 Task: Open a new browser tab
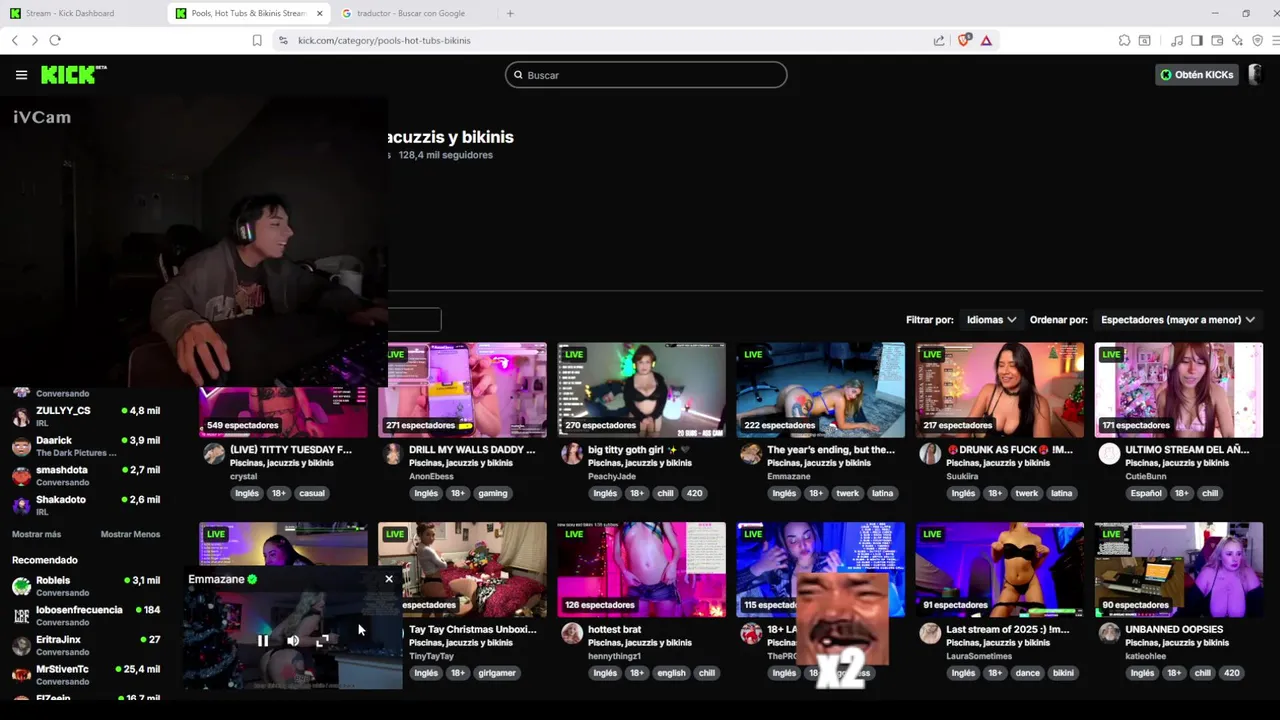(x=510, y=13)
